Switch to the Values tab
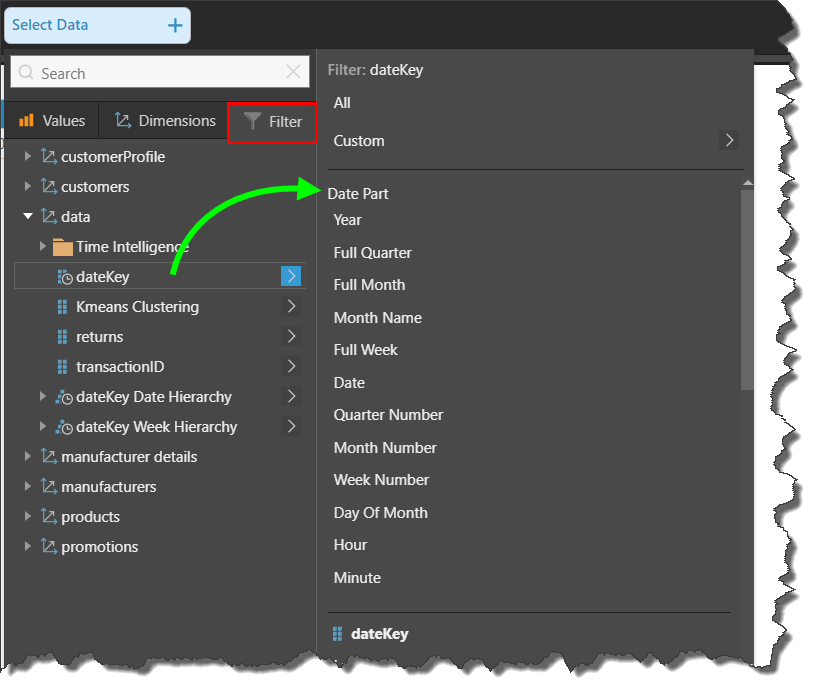 click(x=52, y=121)
